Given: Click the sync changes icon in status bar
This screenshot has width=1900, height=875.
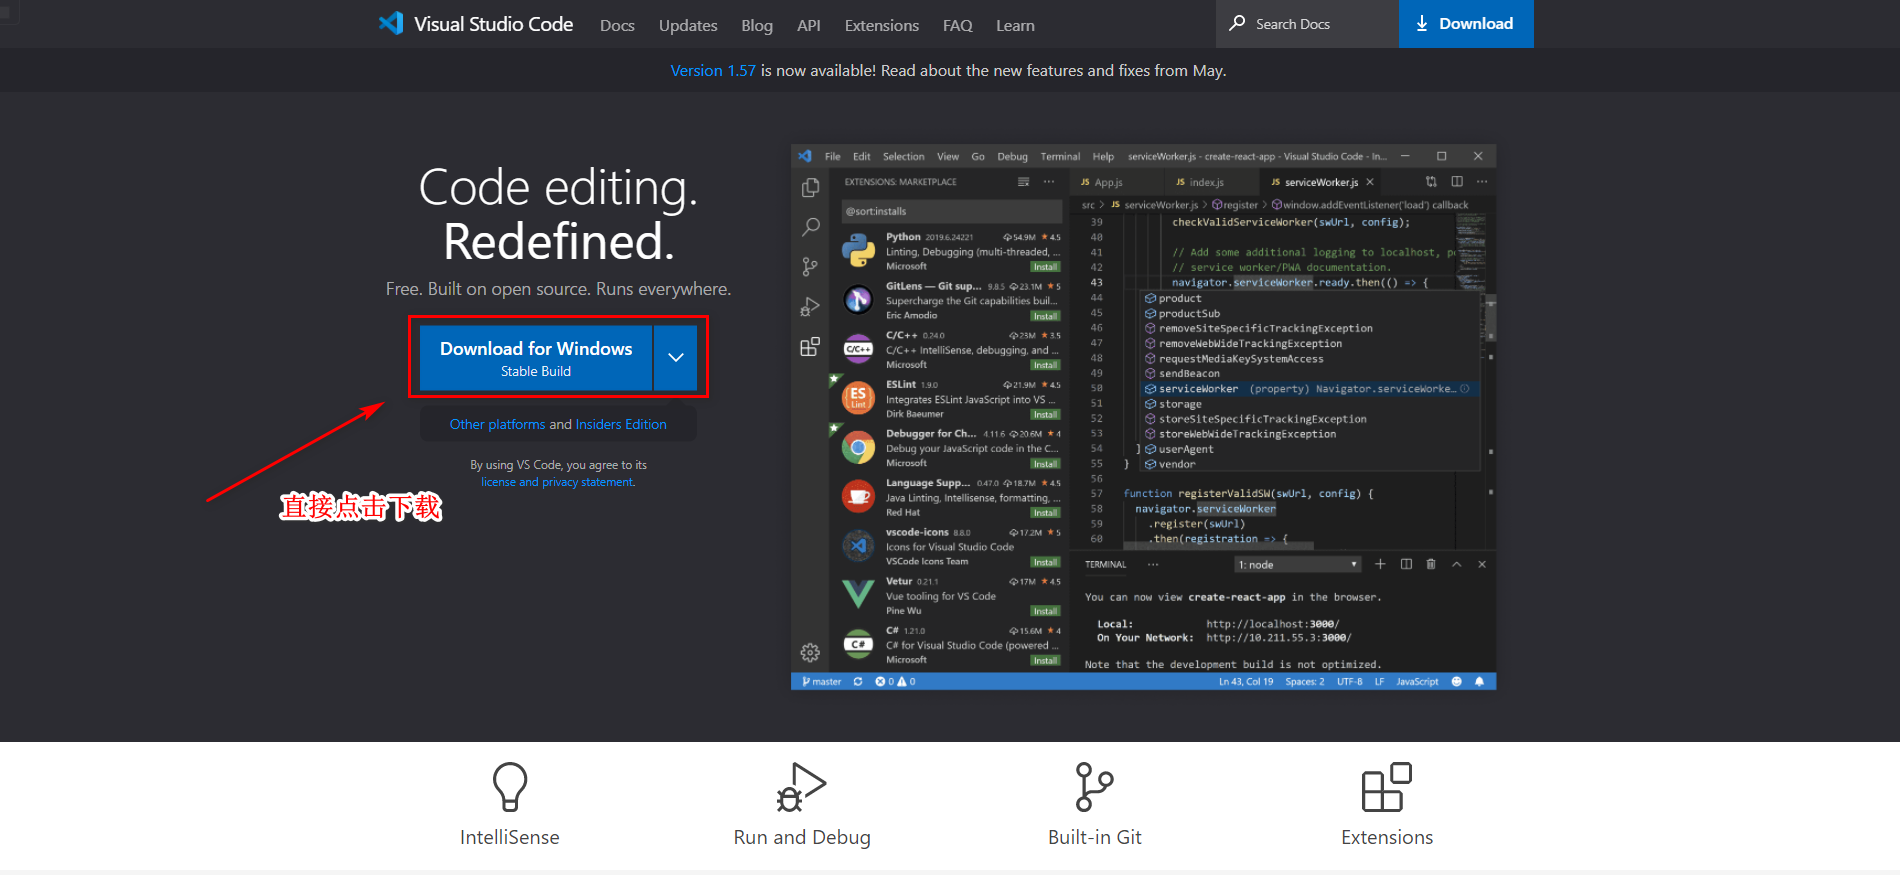Looking at the screenshot, I should pyautogui.click(x=858, y=681).
